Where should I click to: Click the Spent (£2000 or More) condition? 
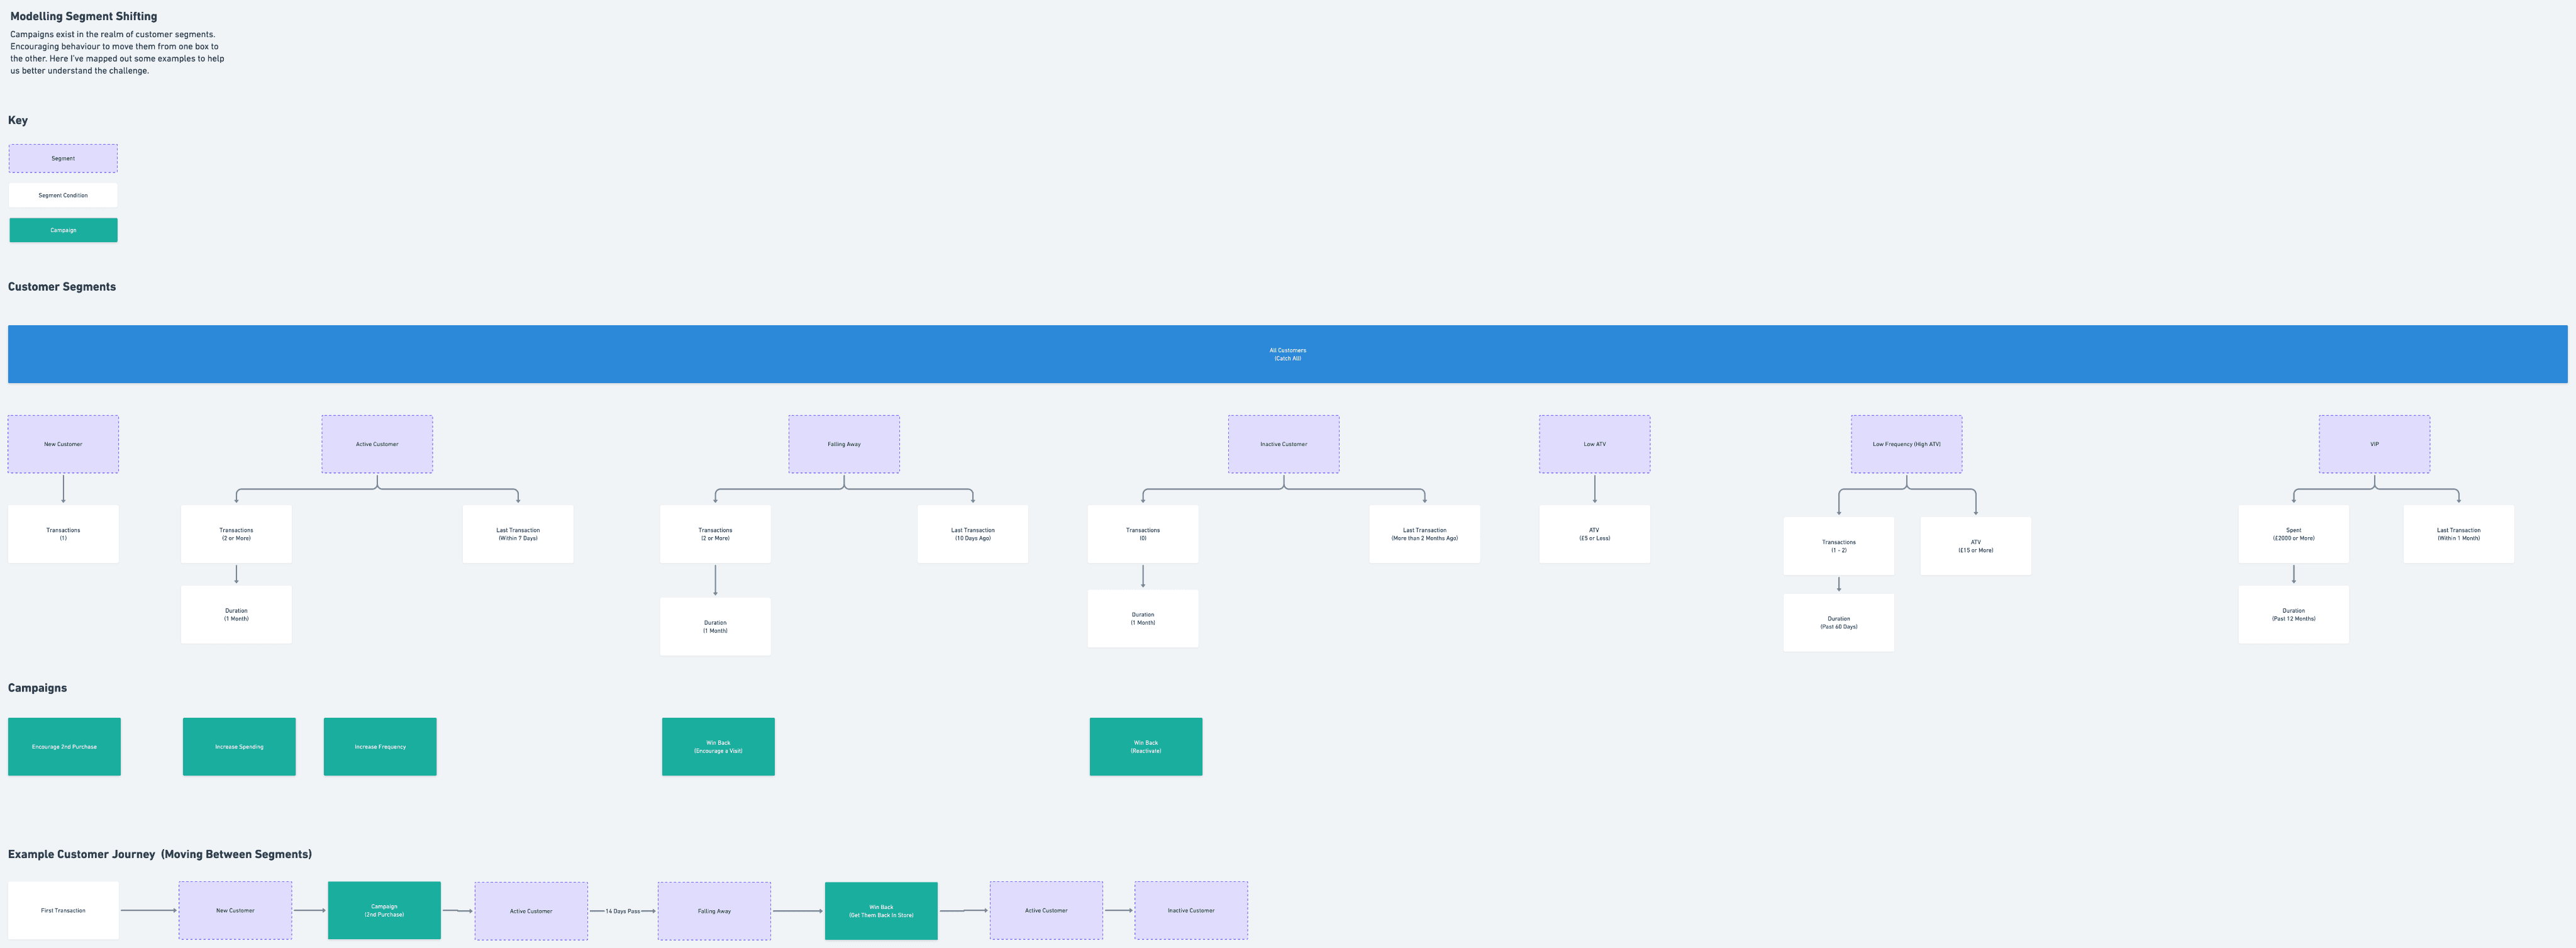pos(2293,534)
